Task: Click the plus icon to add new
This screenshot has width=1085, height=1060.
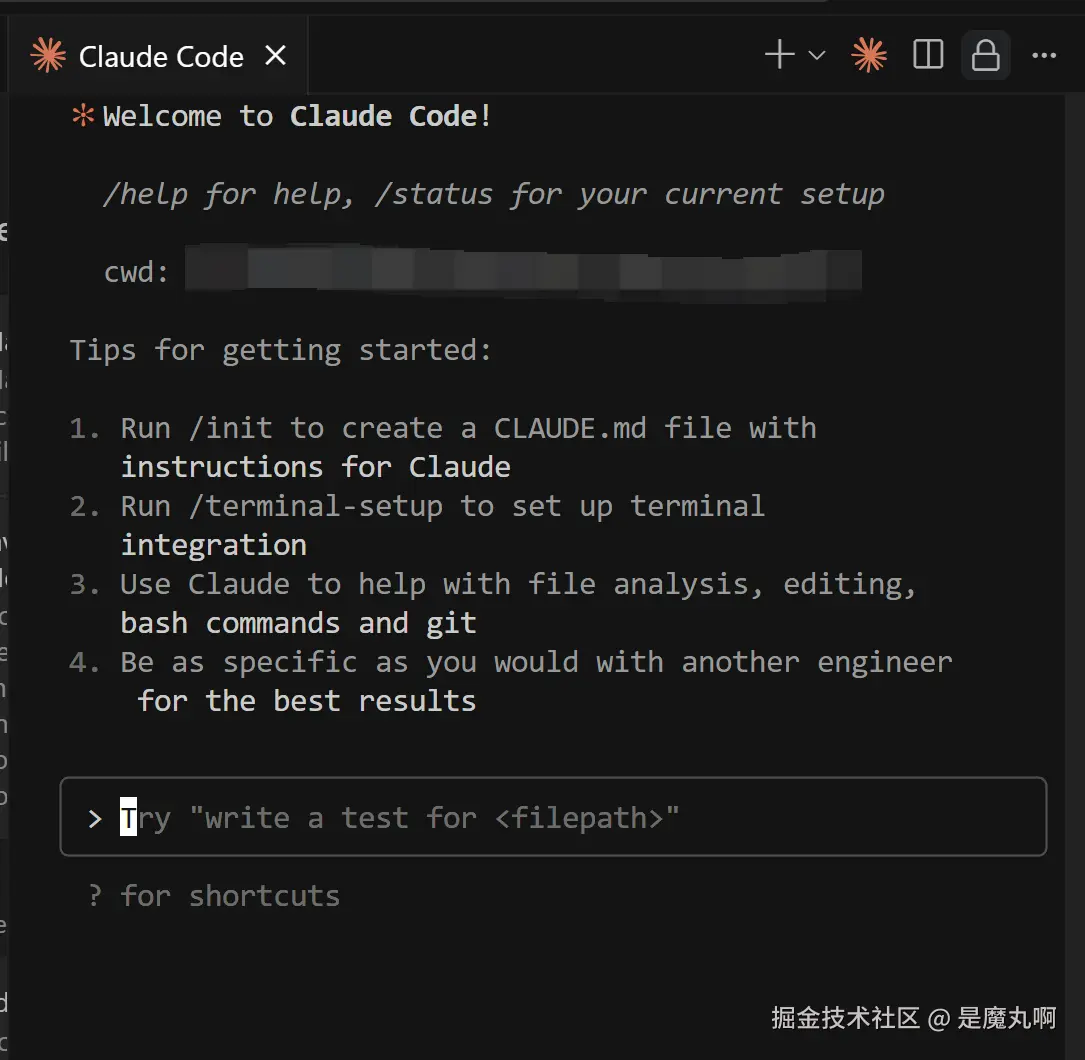Action: 779,55
